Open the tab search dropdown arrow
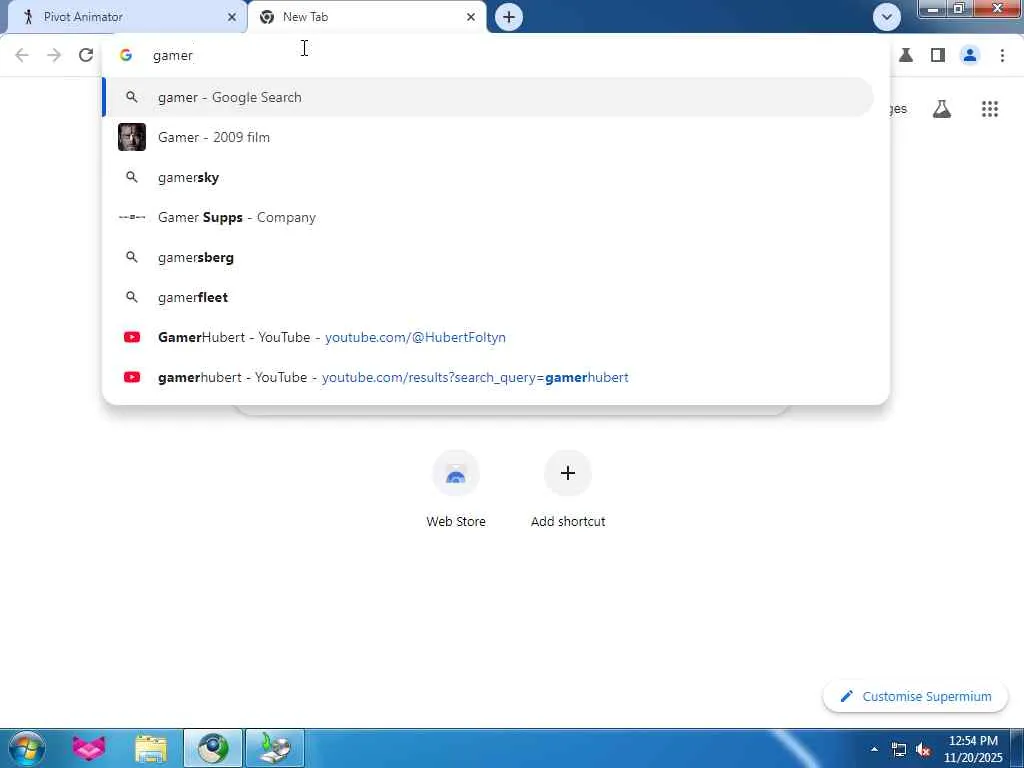The image size is (1024, 768). coord(886,17)
